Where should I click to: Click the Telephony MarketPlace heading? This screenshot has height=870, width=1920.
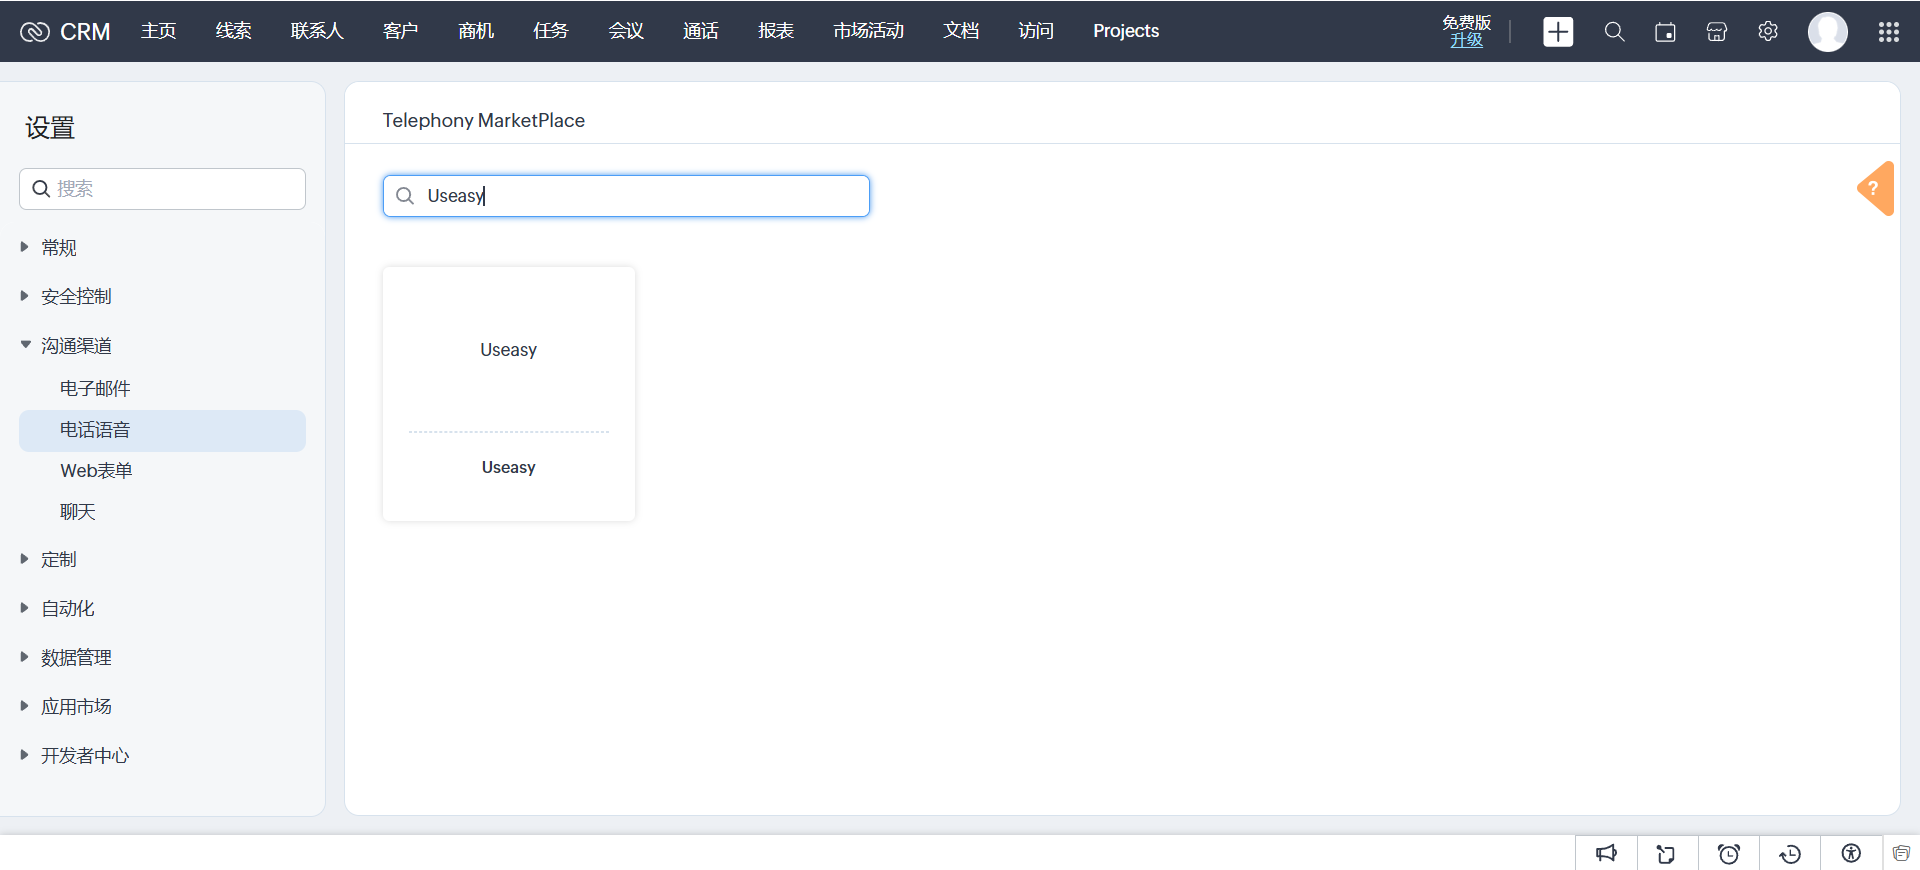484,120
